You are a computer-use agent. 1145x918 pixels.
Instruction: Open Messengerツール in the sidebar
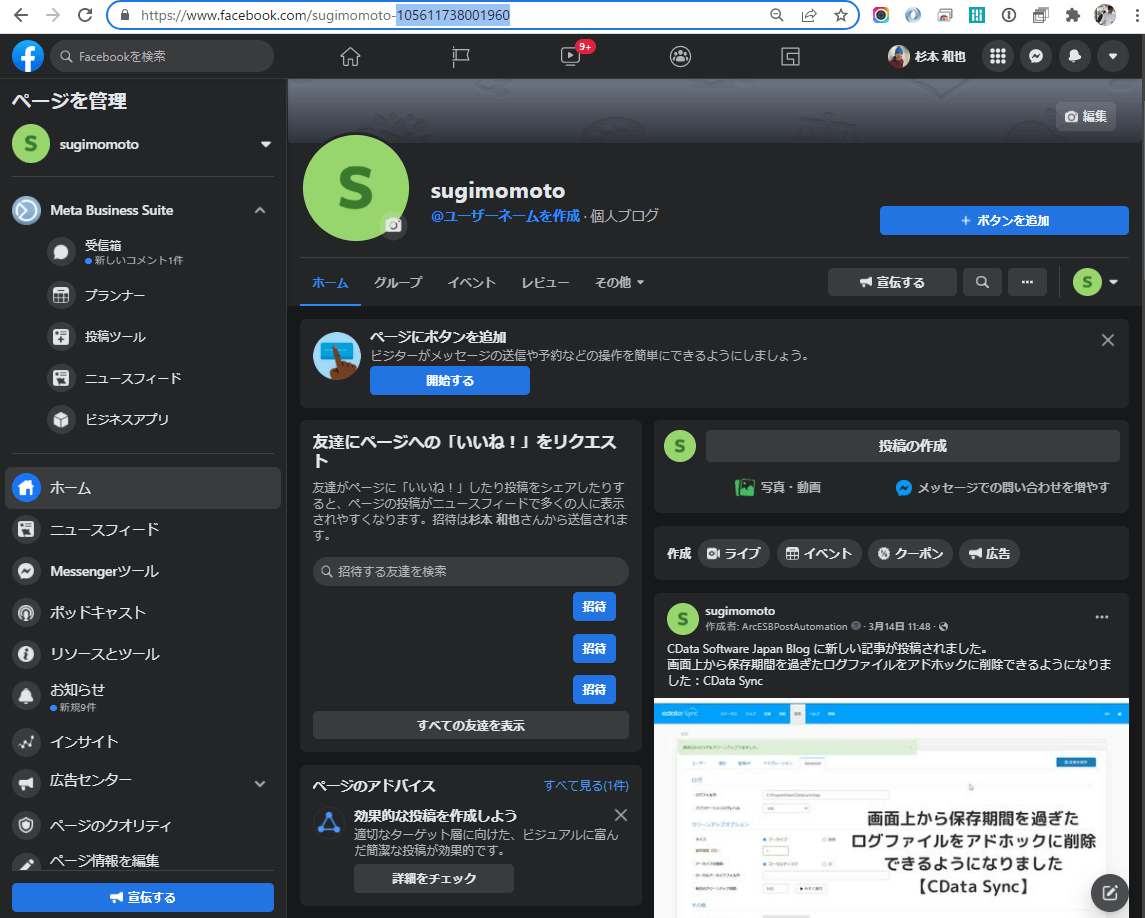coord(143,571)
